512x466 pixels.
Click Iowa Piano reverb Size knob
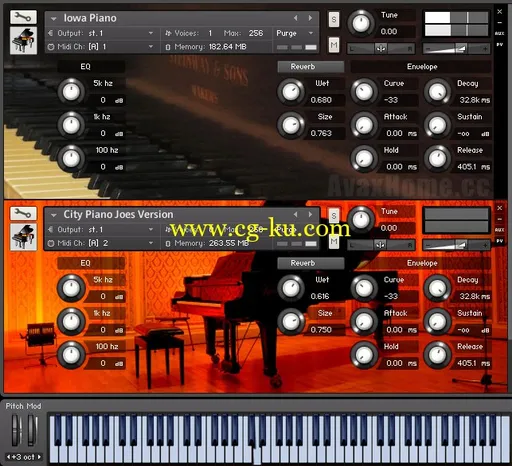[291, 125]
